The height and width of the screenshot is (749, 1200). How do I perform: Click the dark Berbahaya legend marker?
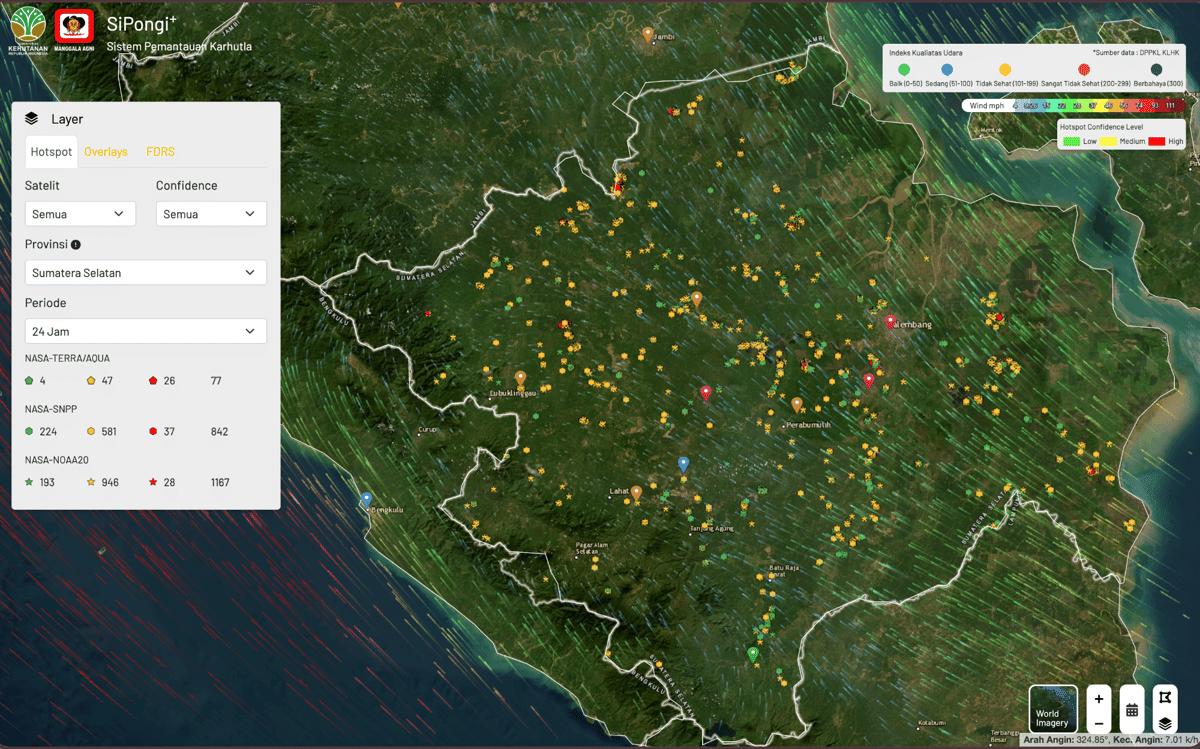[1156, 69]
